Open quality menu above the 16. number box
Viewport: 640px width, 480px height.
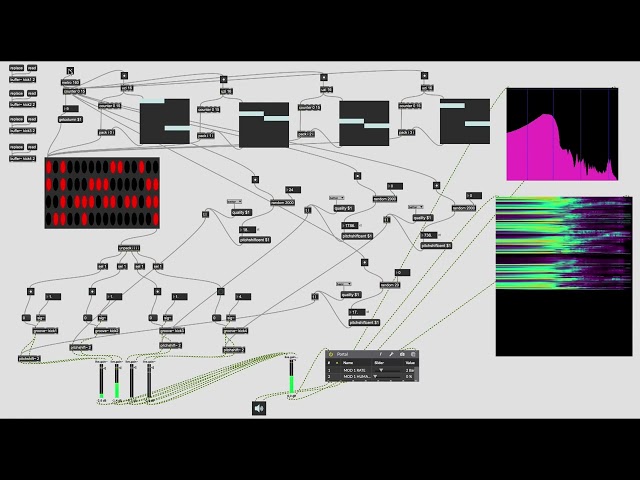(x=234, y=202)
